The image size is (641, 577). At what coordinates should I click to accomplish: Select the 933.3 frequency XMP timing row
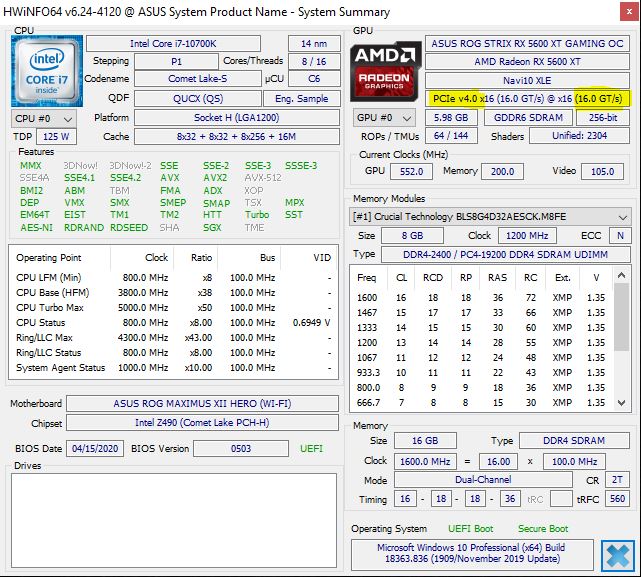coord(482,373)
